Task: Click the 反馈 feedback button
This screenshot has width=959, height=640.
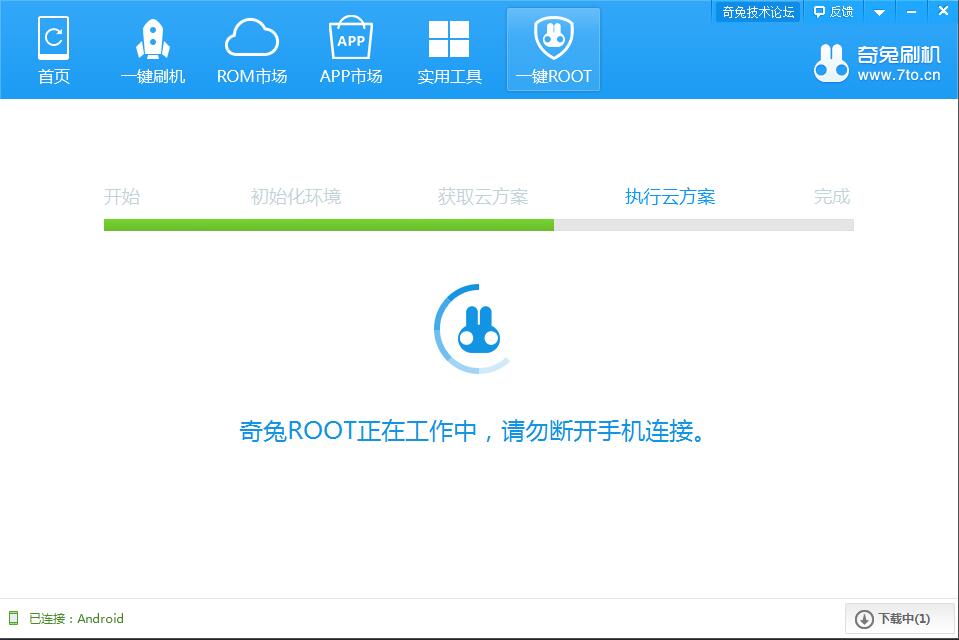Action: (x=834, y=12)
